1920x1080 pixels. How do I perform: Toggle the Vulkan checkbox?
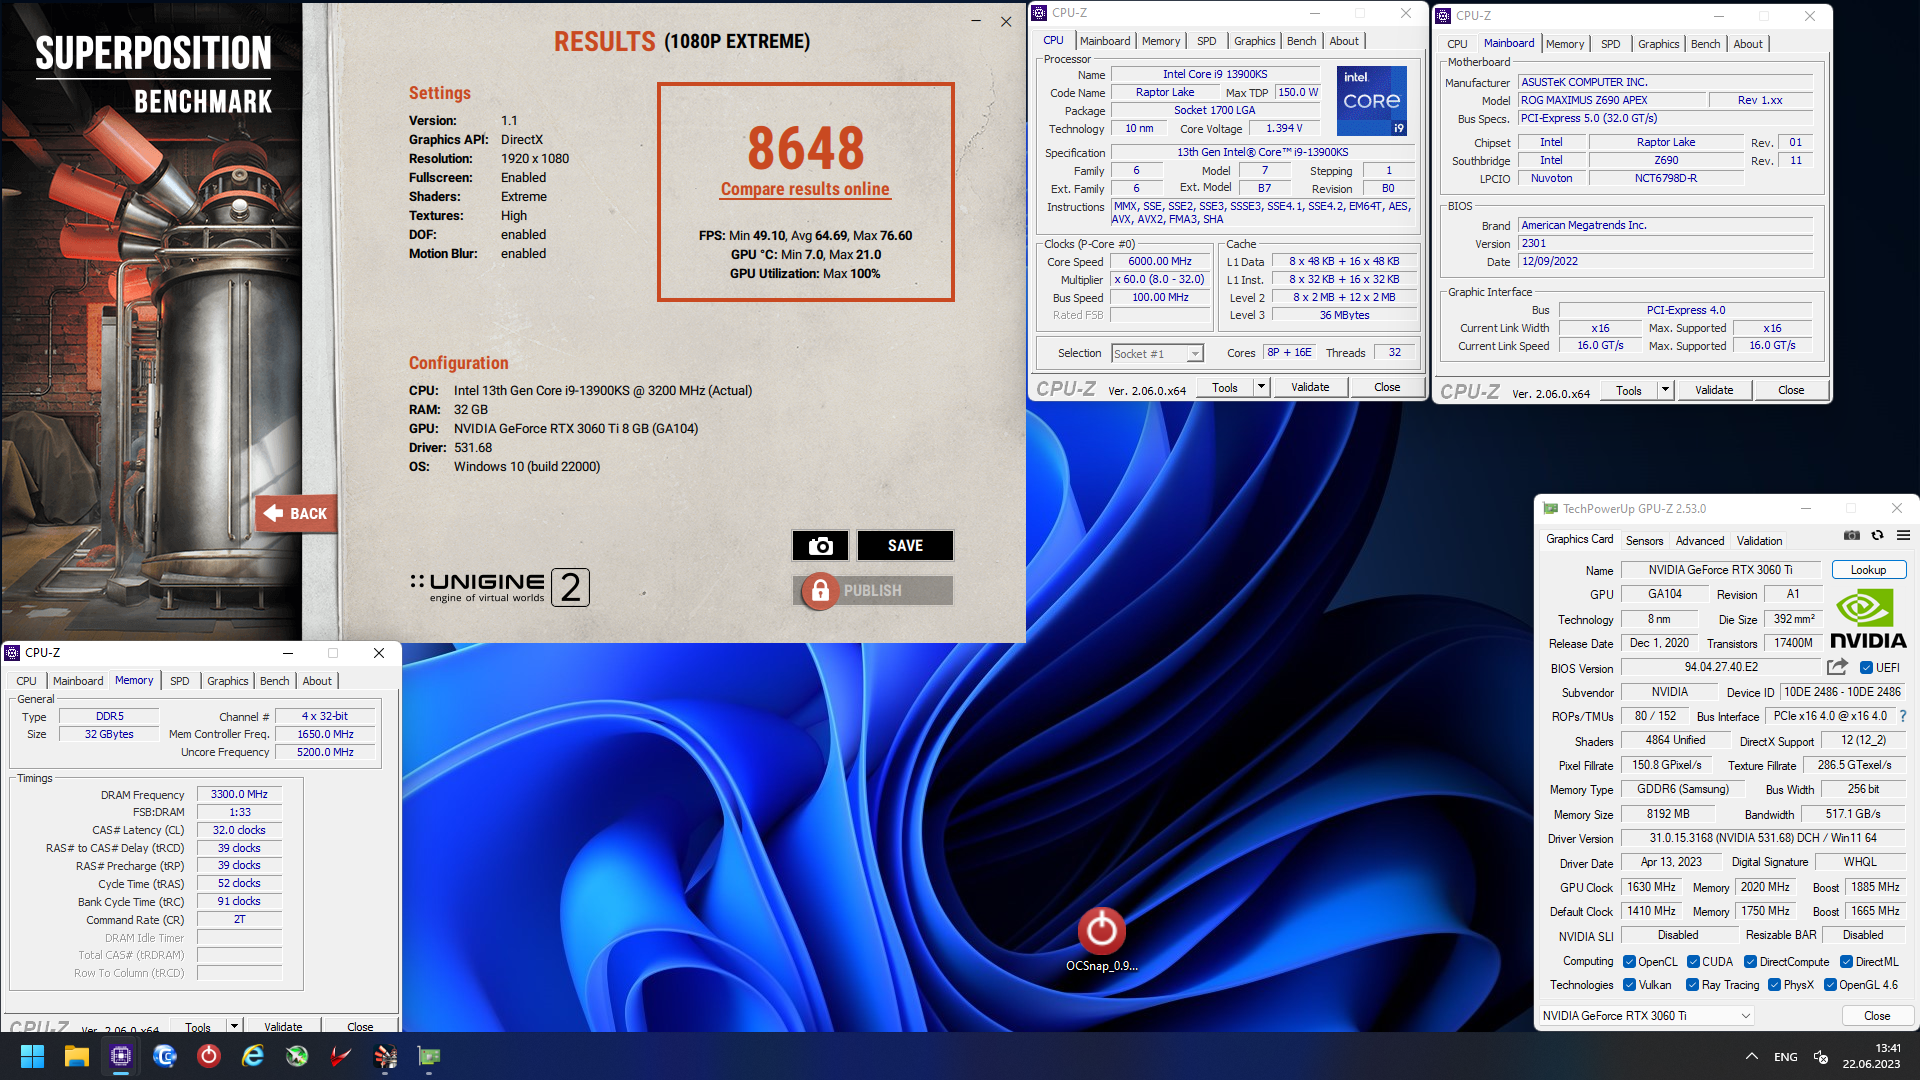1629,985
